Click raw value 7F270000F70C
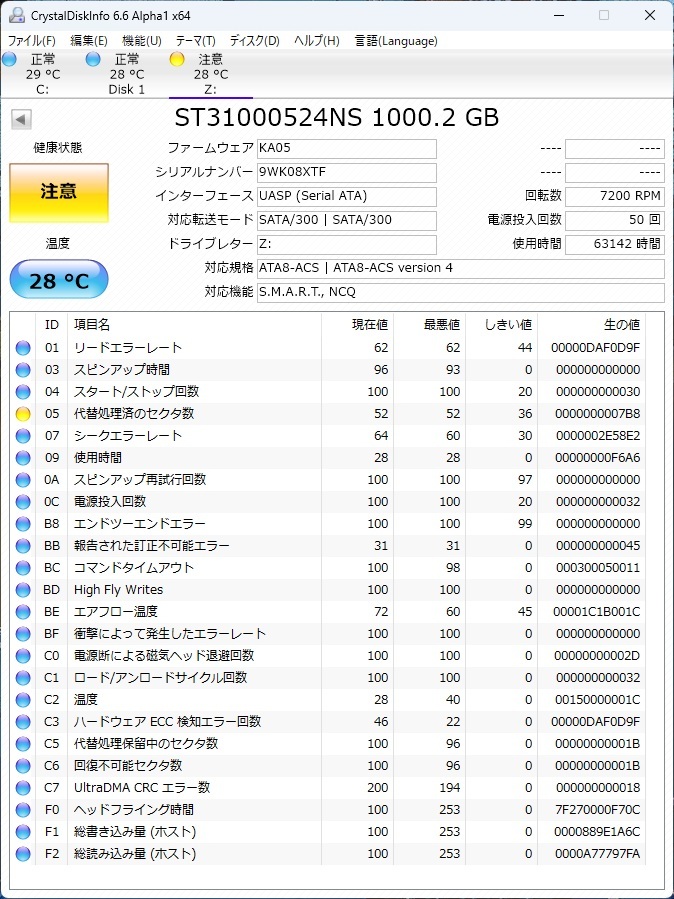The height and width of the screenshot is (899, 674). coord(598,810)
